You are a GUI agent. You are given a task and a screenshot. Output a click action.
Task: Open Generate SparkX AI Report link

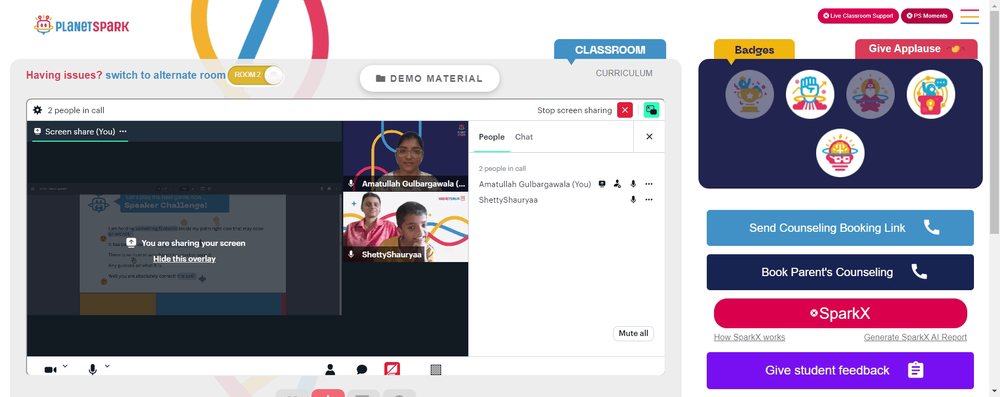pyautogui.click(x=915, y=337)
